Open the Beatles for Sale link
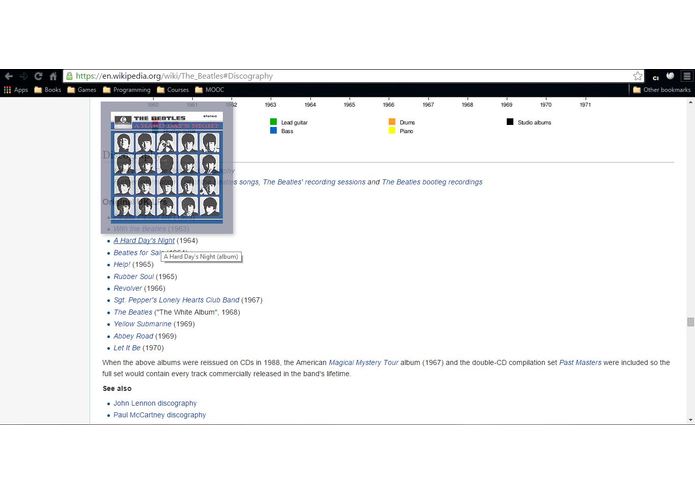 pyautogui.click(x=137, y=253)
